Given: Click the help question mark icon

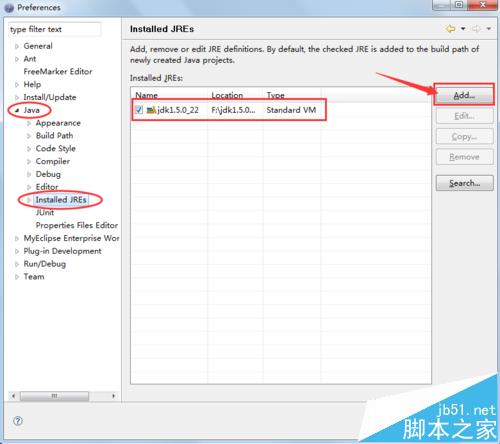Looking at the screenshot, I should pos(18,421).
